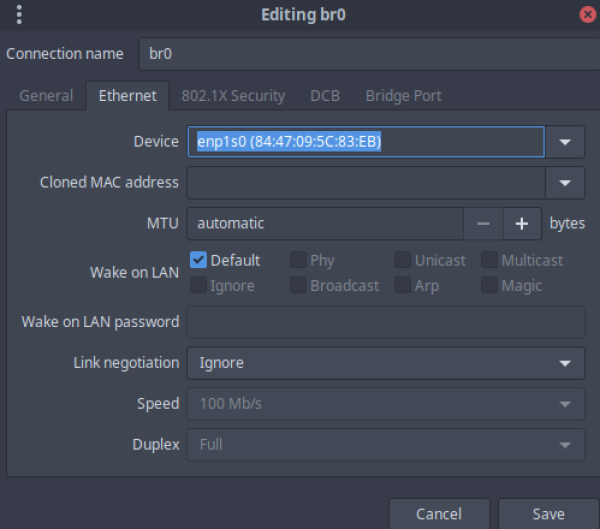This screenshot has width=600, height=529.
Task: Decrease MTU with the minus button
Action: coord(483,224)
